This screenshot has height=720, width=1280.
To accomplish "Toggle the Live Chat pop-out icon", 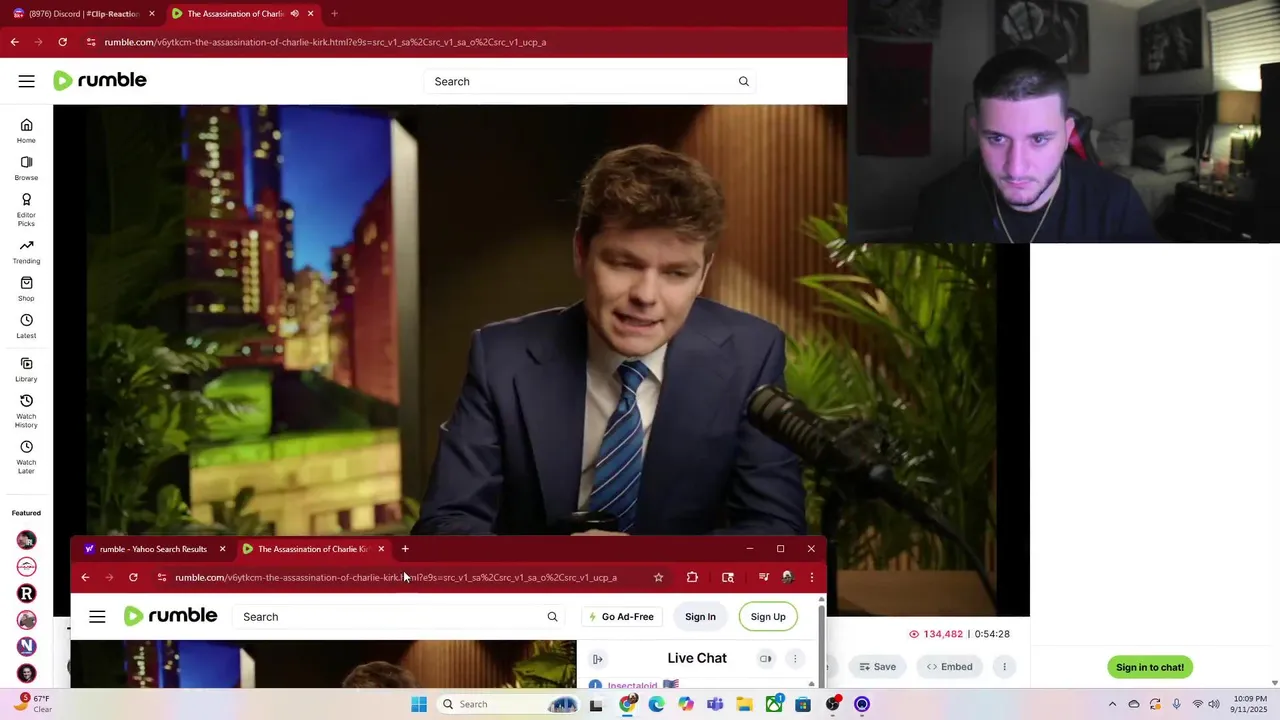I will point(765,658).
